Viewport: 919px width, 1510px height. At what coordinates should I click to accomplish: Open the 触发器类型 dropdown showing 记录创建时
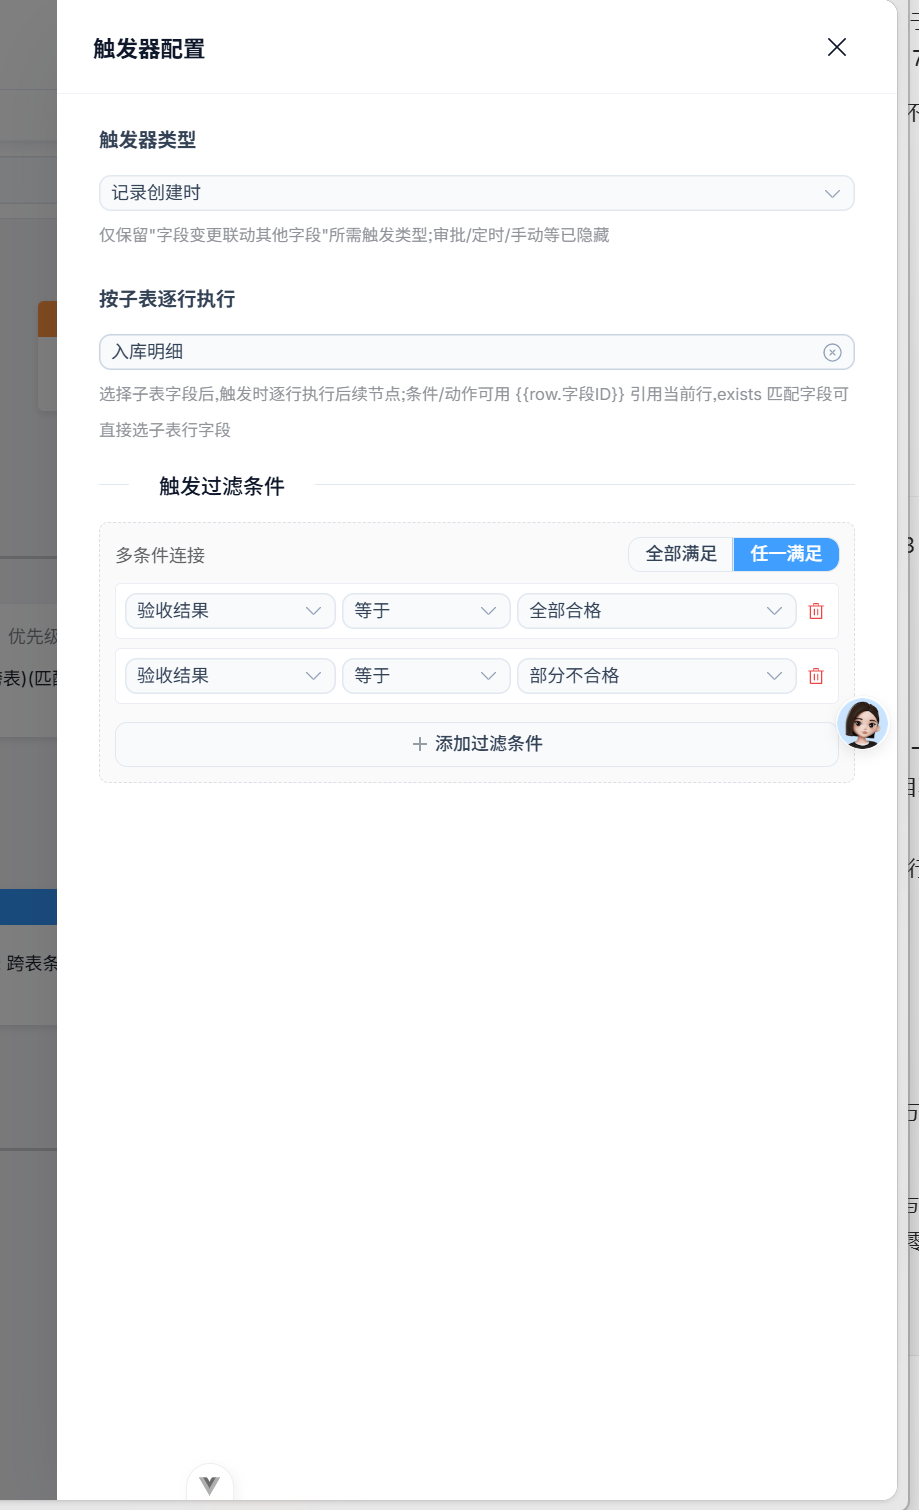tap(476, 193)
